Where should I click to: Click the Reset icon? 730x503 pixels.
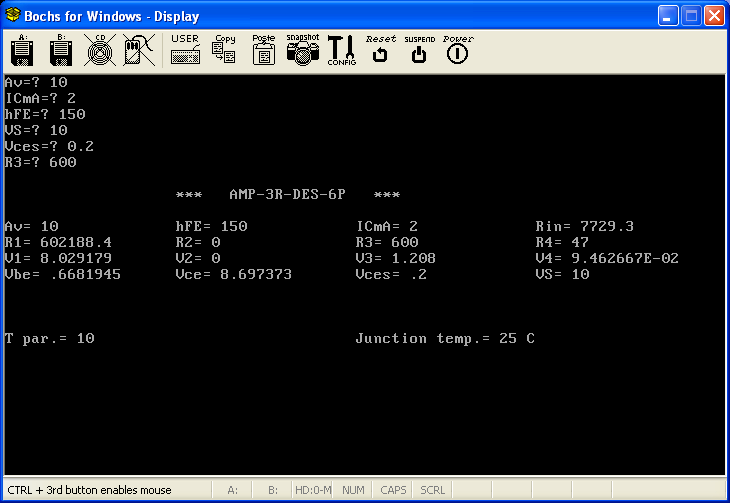380,49
